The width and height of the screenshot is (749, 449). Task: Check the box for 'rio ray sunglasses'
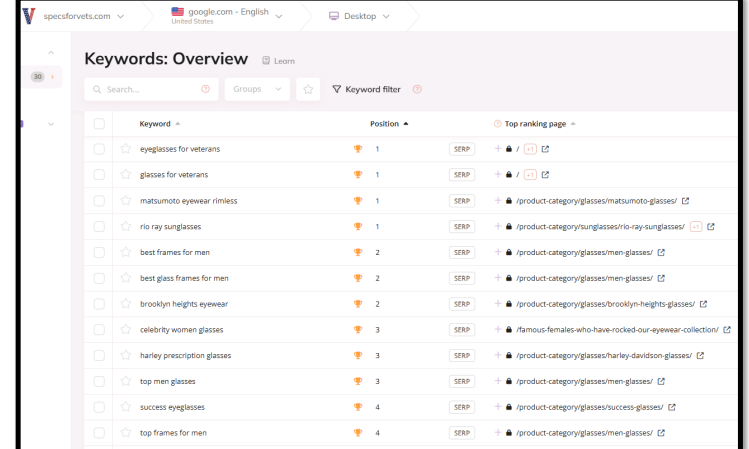tap(99, 226)
